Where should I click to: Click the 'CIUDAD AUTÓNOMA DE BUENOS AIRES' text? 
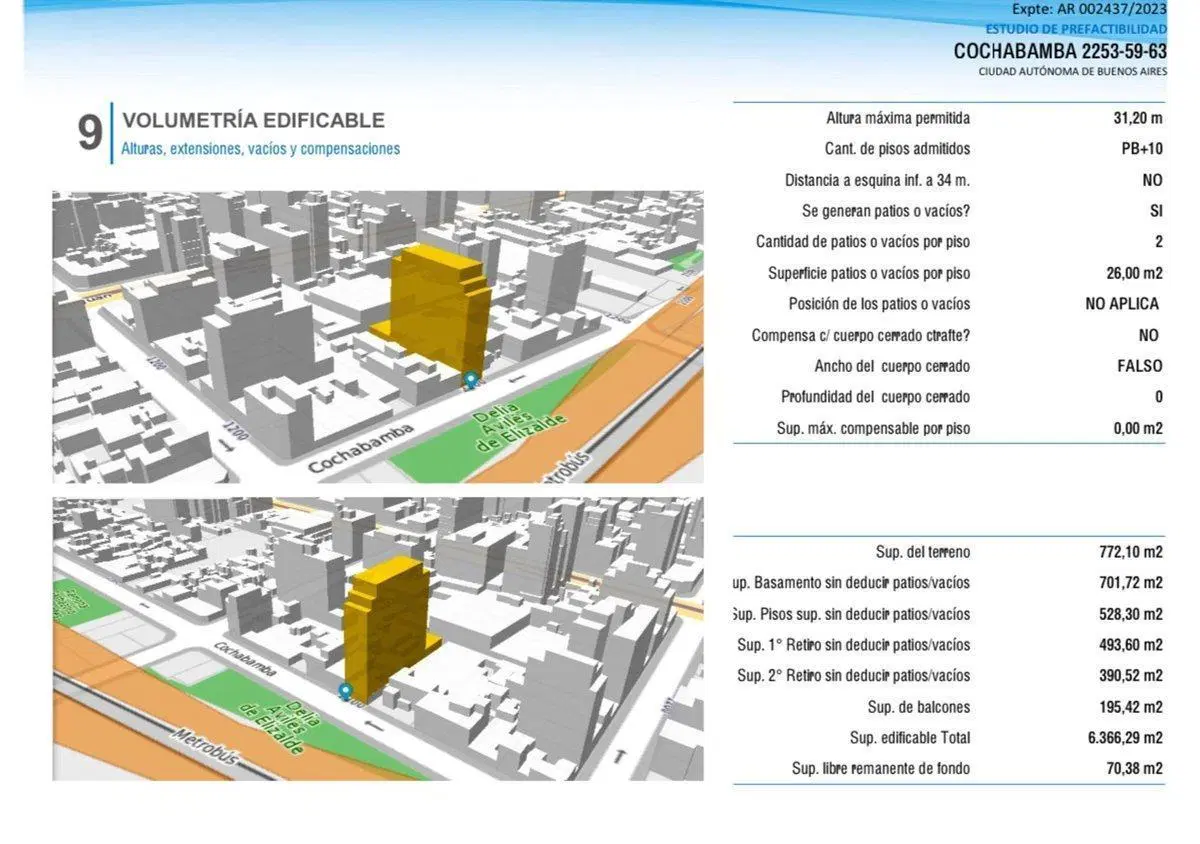(1073, 72)
